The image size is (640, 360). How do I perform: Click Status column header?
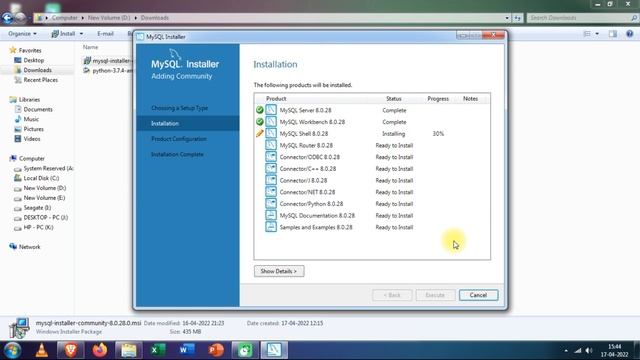393,99
